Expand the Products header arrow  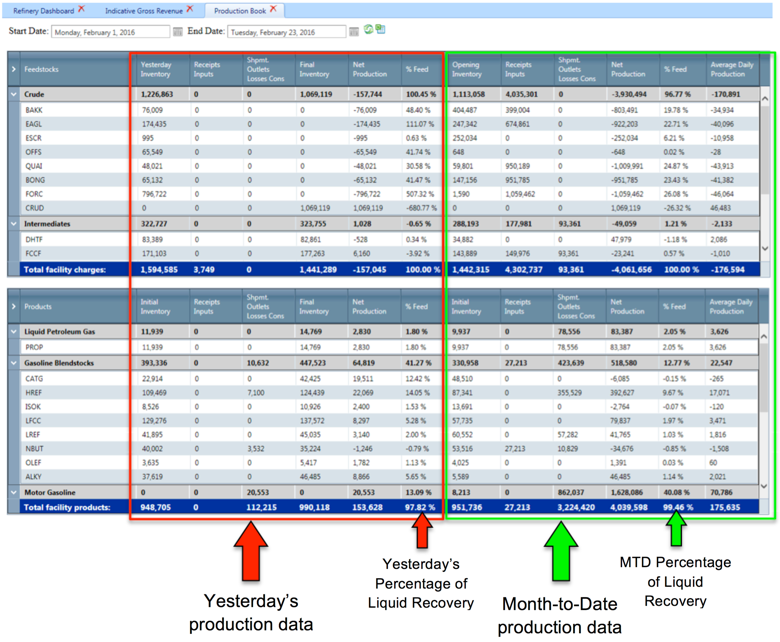point(13,305)
